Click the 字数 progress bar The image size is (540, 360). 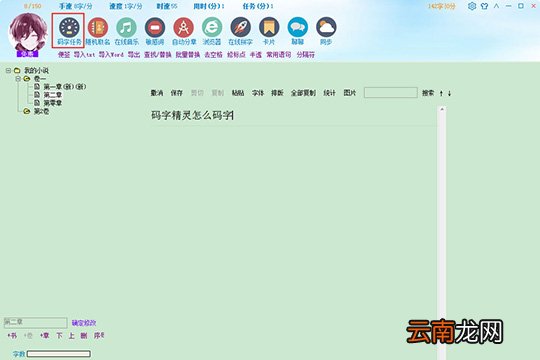coord(59,354)
